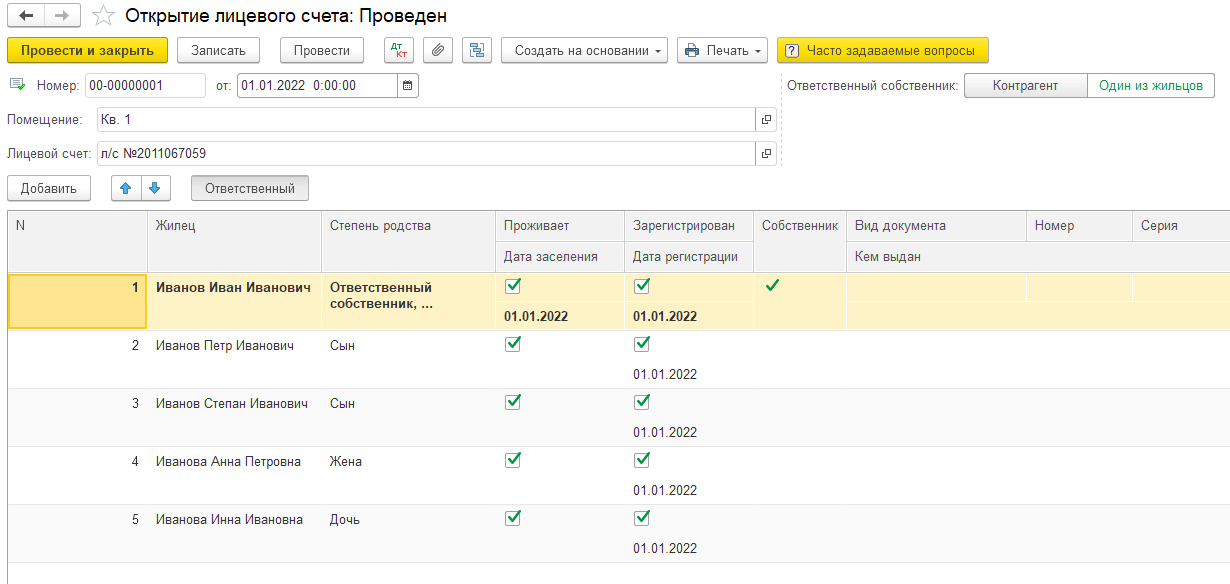
Task: Toggle Проживает for Иванов Петр Иванович
Action: tap(513, 344)
